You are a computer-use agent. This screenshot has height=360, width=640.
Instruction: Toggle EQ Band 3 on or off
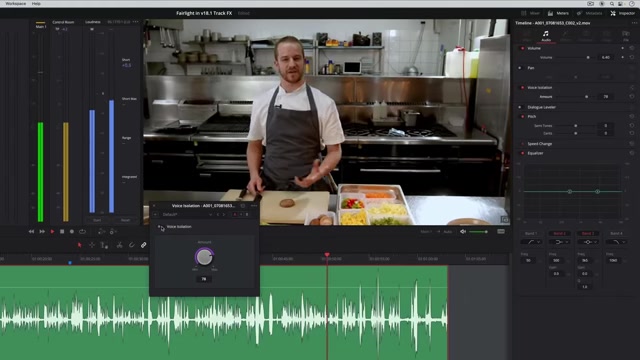click(587, 233)
